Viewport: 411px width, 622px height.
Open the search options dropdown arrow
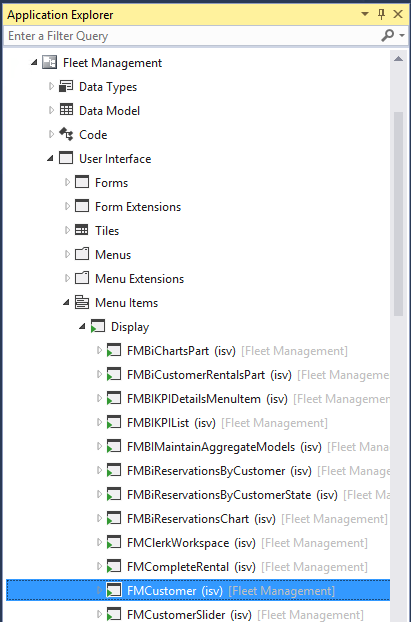click(402, 36)
